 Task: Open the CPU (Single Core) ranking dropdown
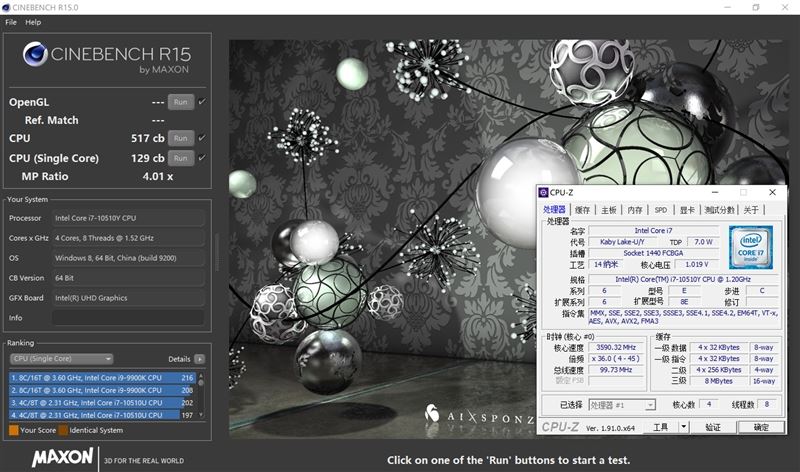(x=61, y=359)
